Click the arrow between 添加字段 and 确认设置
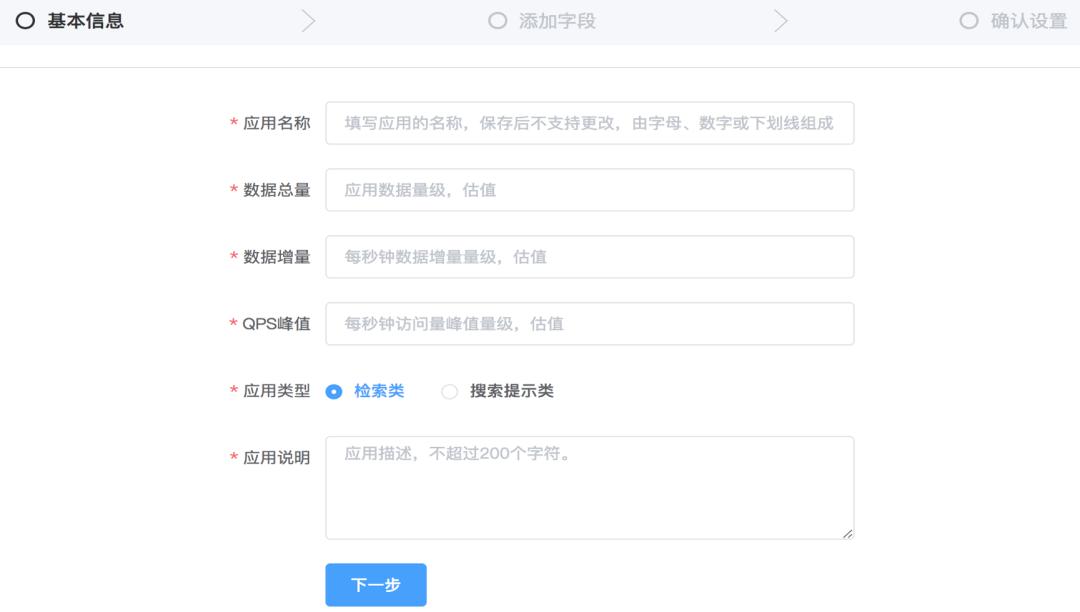Image resolution: width=1080 pixels, height=612 pixels. tap(781, 18)
